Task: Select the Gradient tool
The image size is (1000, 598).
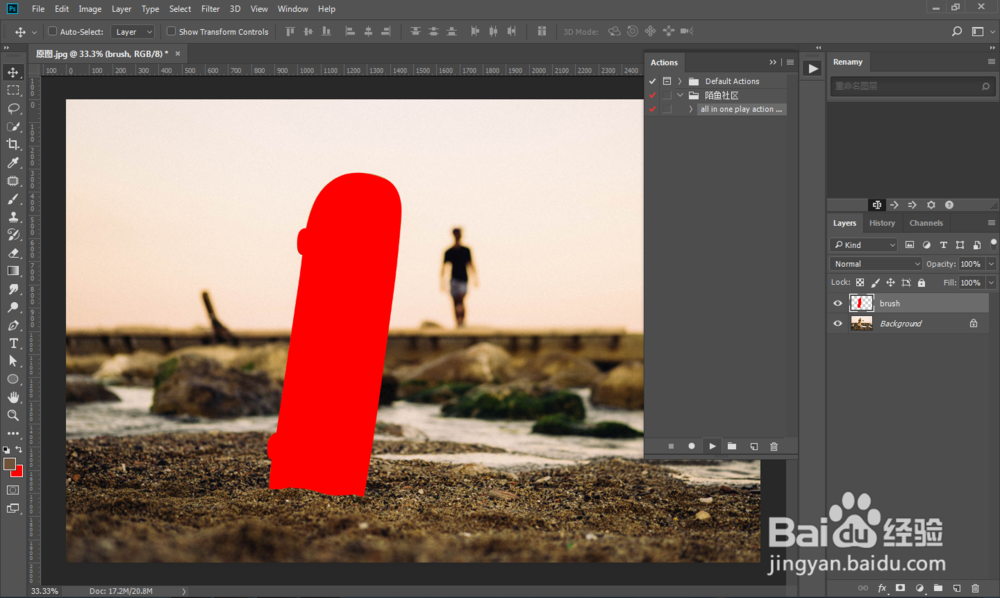Action: 13,271
